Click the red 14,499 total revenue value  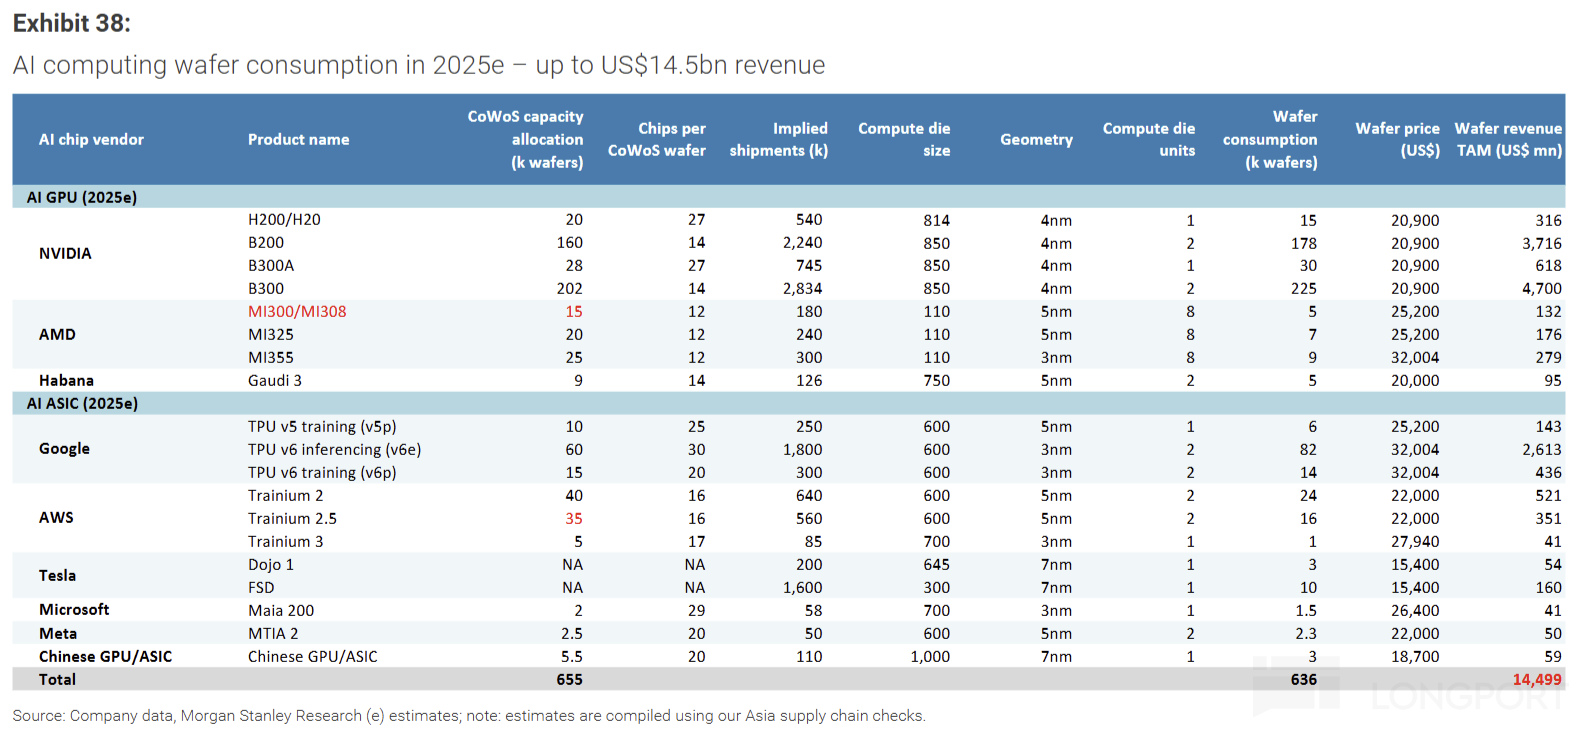1536,680
